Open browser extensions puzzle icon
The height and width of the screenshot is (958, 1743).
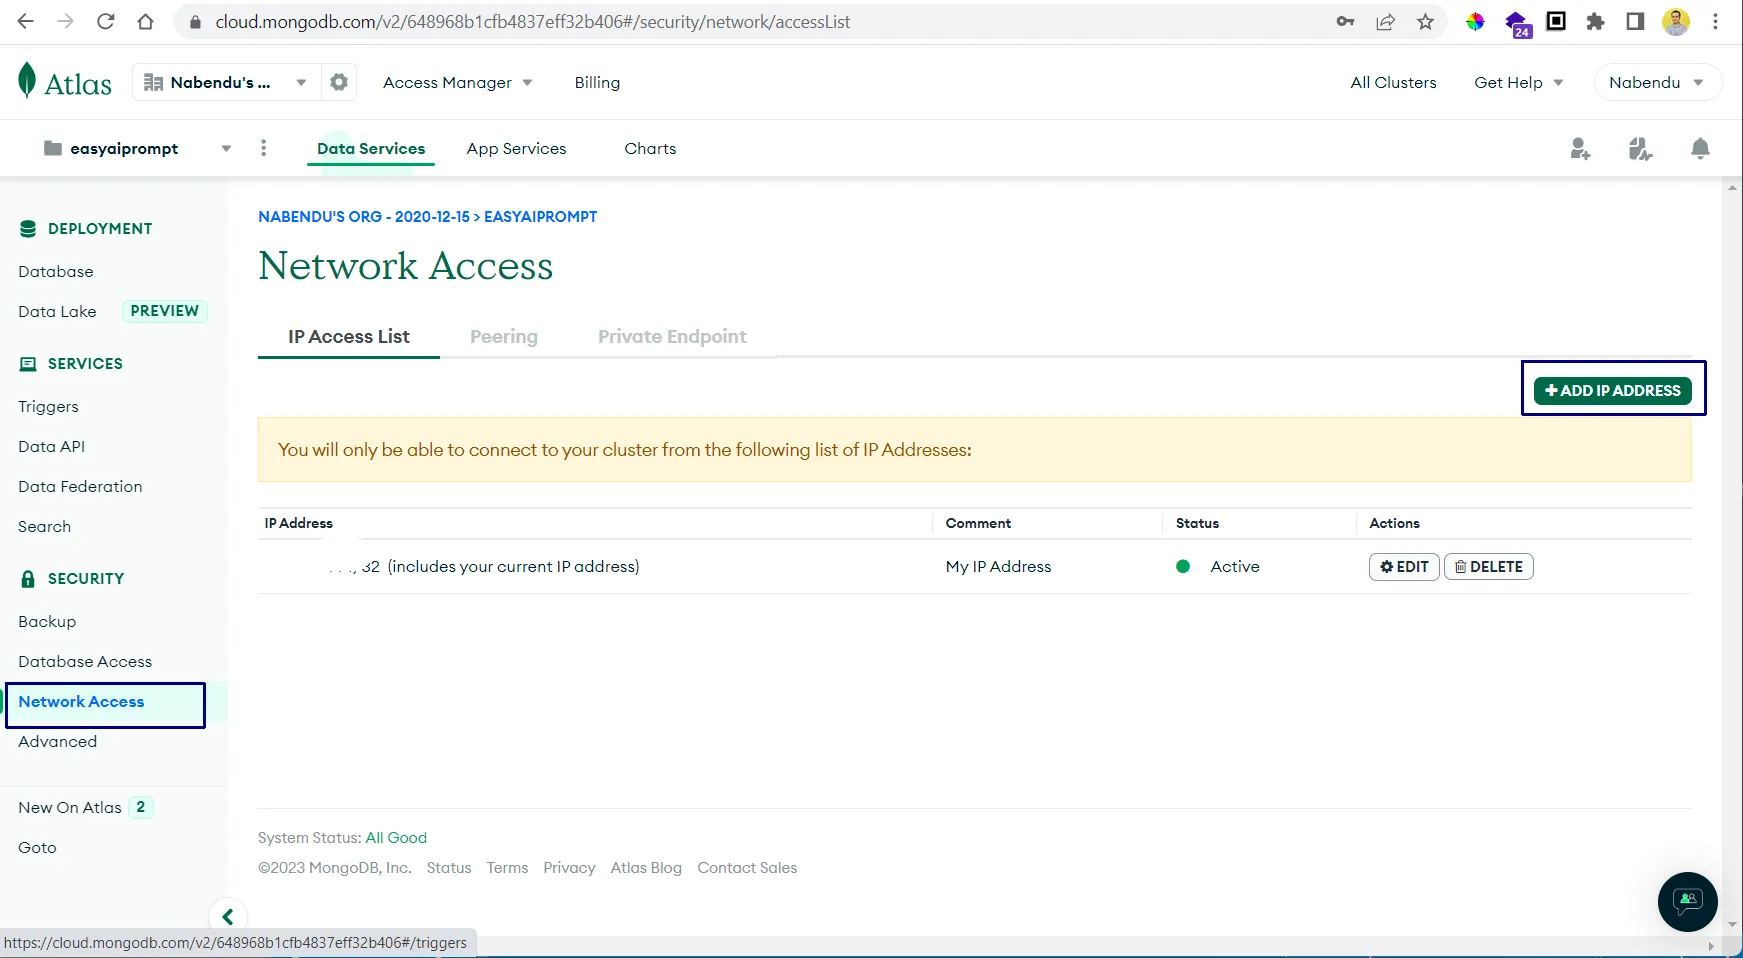click(1595, 21)
